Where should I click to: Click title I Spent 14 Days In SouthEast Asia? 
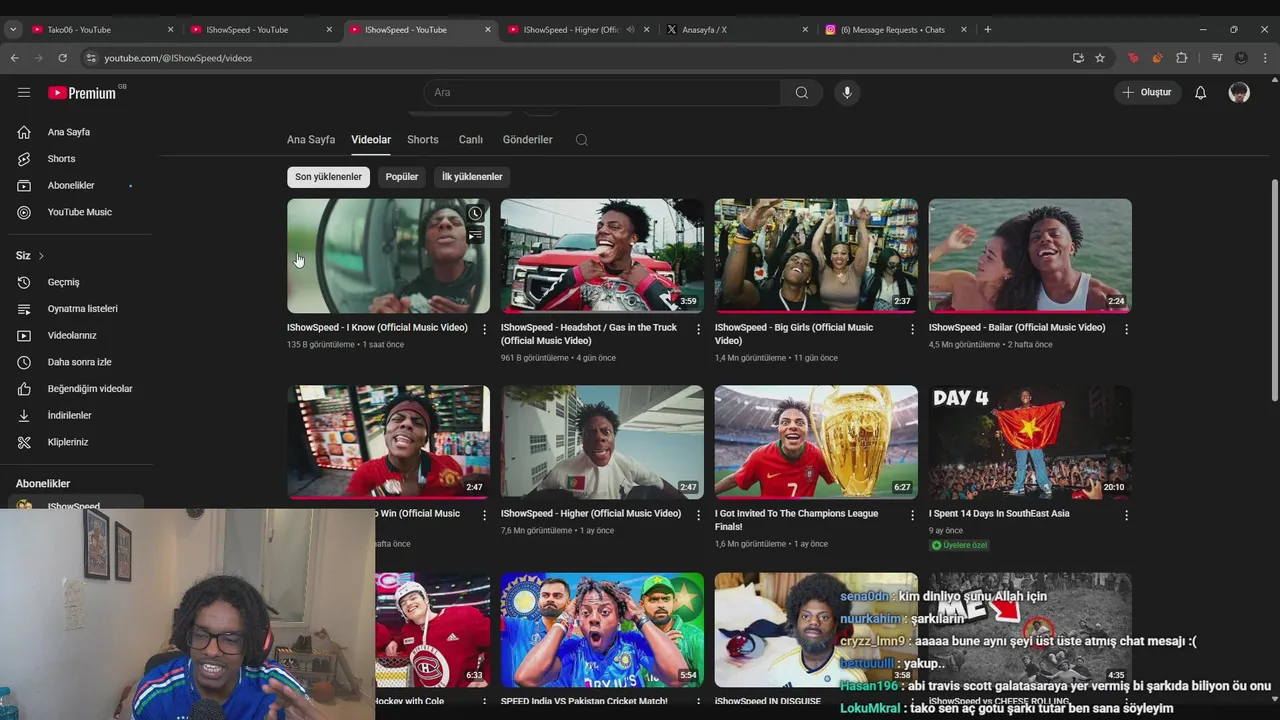tap(999, 514)
